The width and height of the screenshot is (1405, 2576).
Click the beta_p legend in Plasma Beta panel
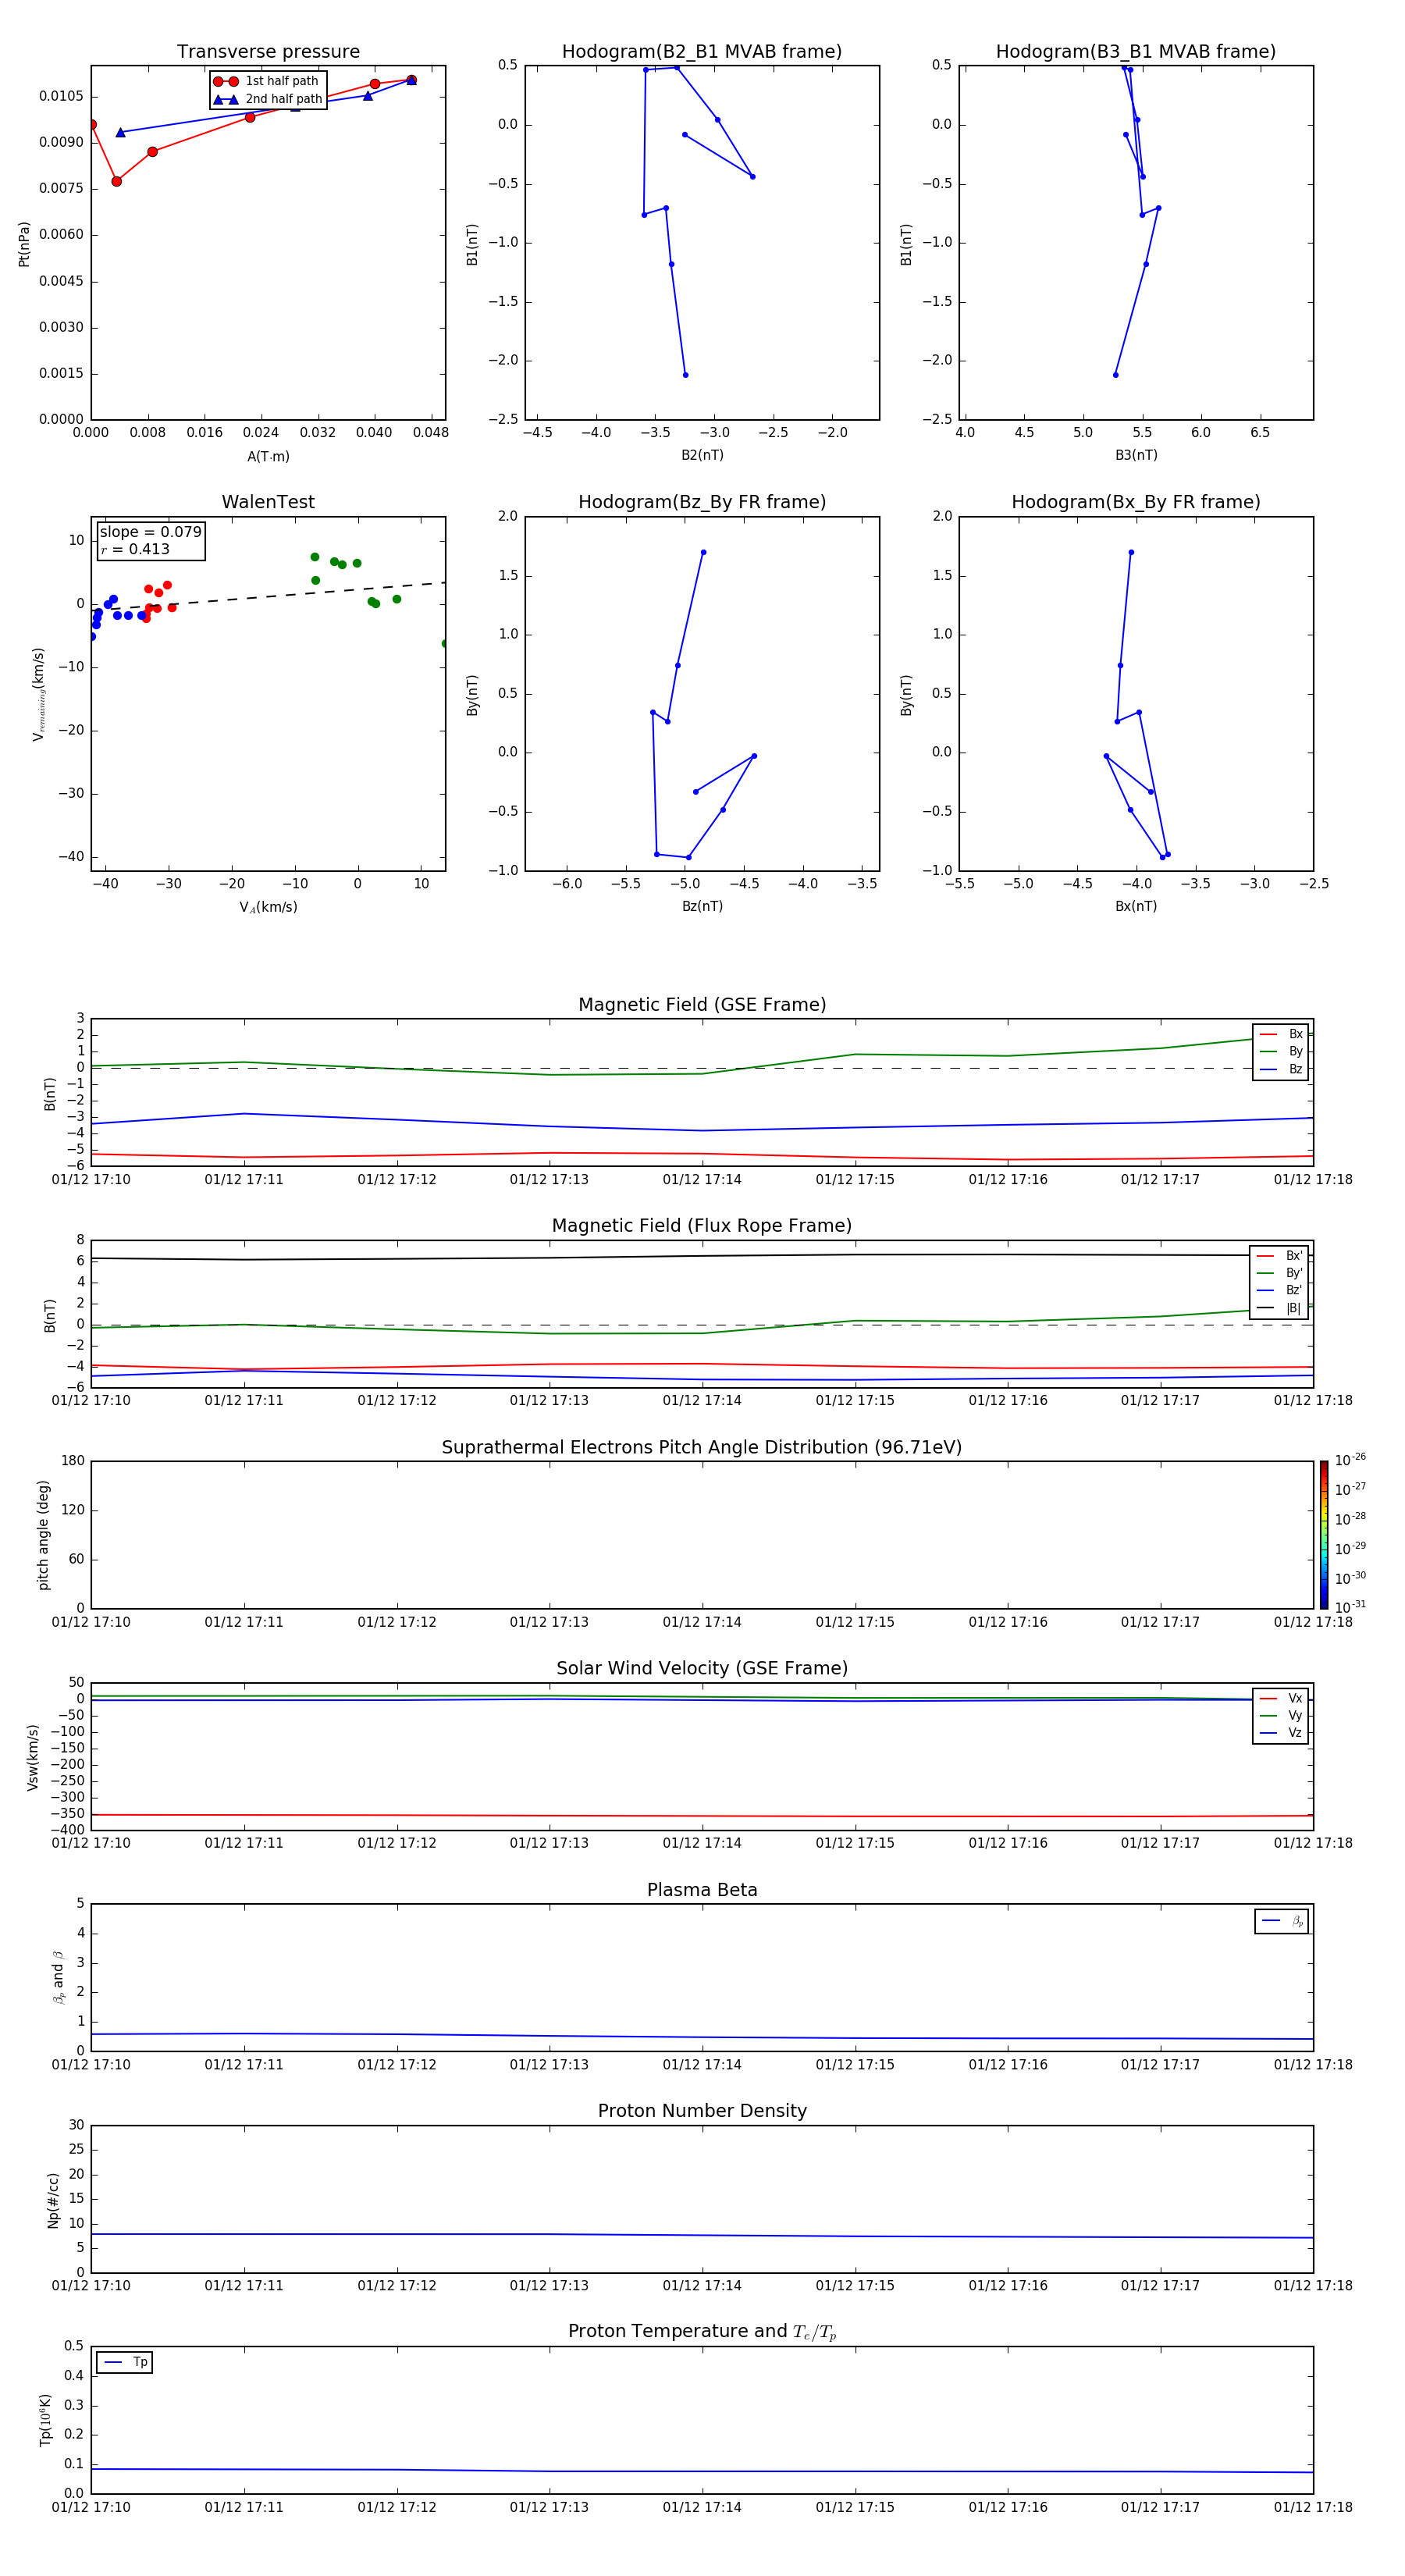click(1282, 1921)
